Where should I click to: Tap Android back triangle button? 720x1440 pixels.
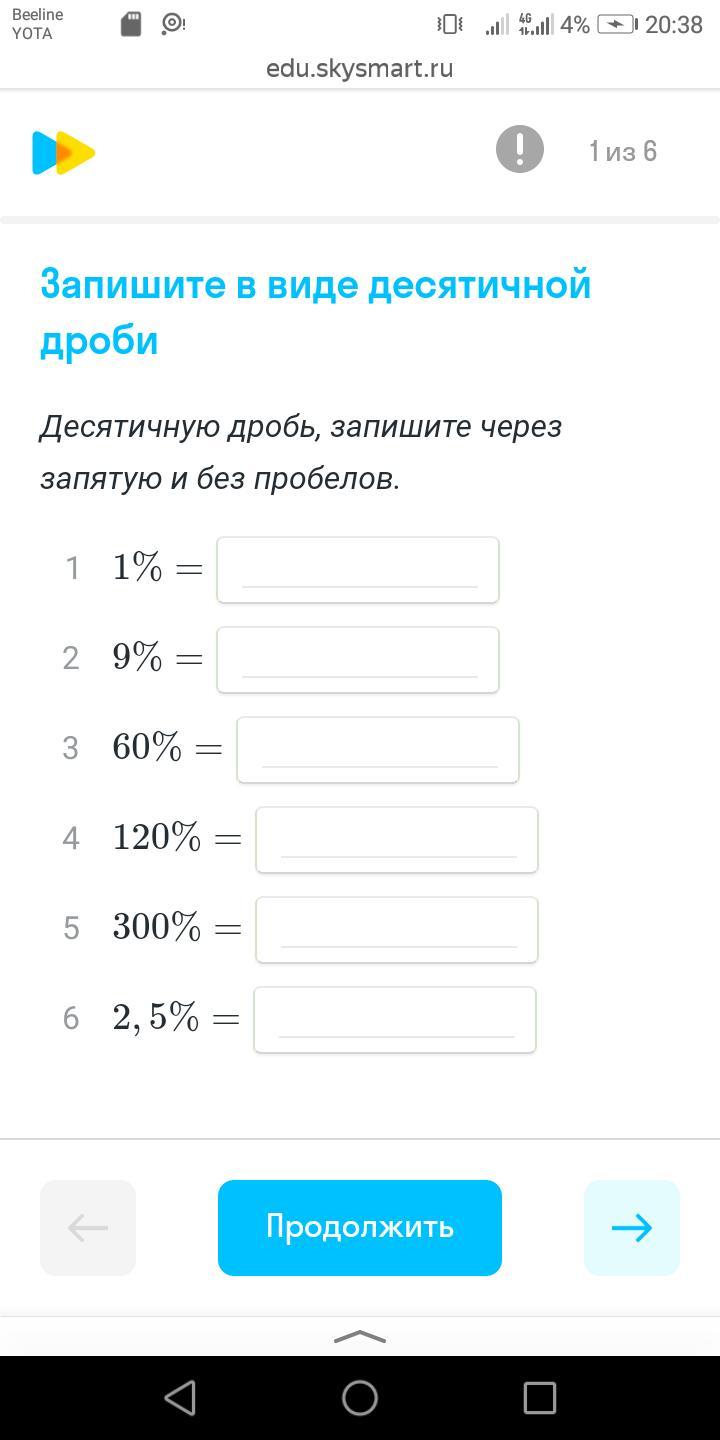coord(180,1397)
